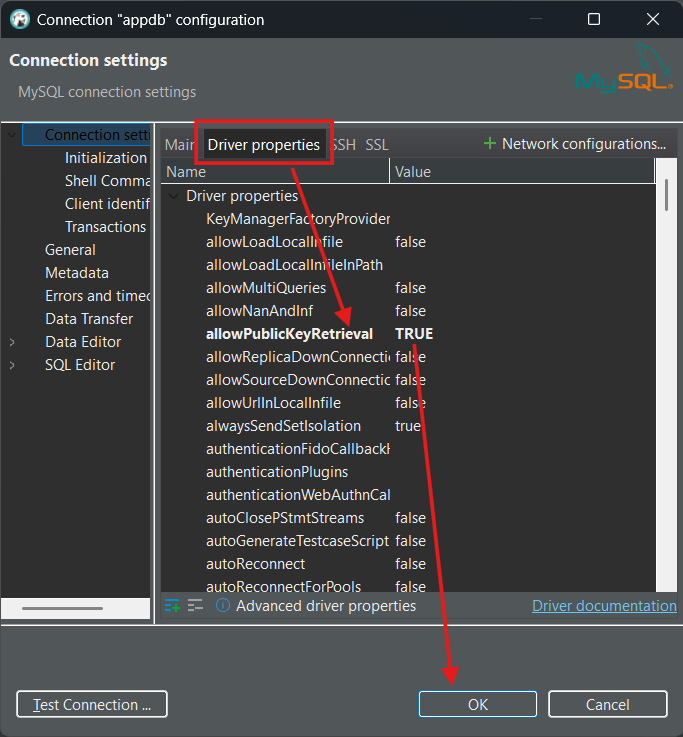
Task: Close the appdb configuration dialog
Action: point(653,19)
